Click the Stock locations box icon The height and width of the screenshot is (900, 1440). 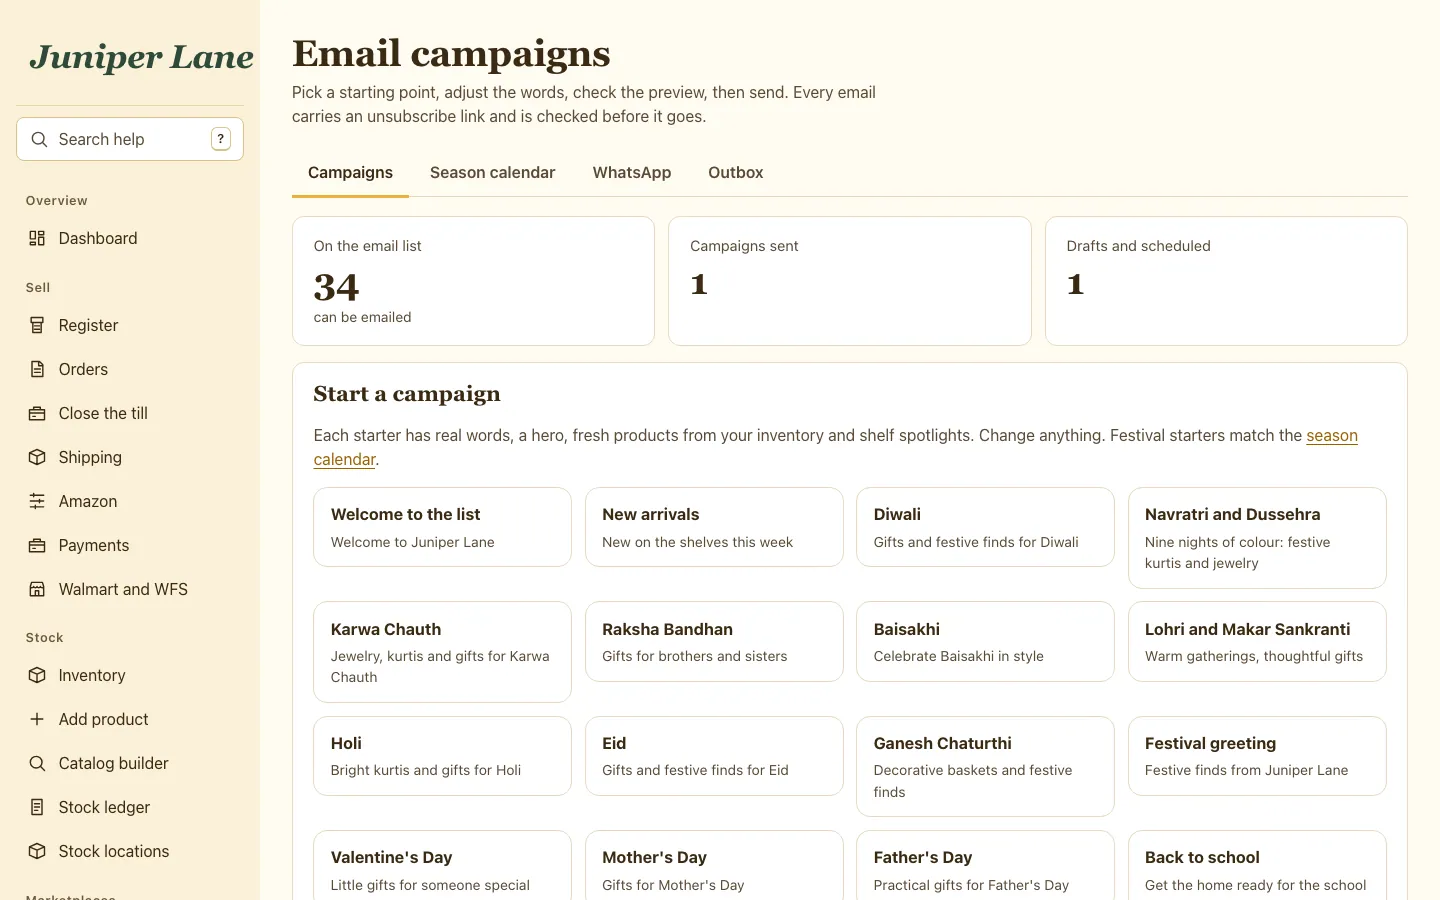tap(37, 851)
